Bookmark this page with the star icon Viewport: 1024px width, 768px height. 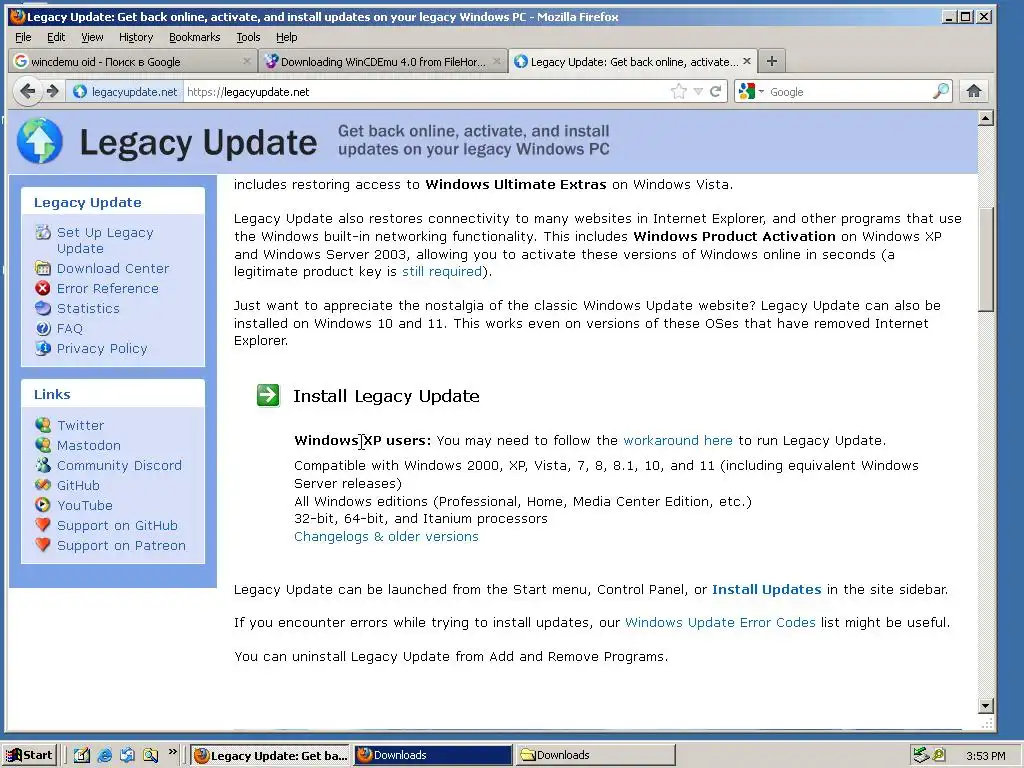coord(679,91)
